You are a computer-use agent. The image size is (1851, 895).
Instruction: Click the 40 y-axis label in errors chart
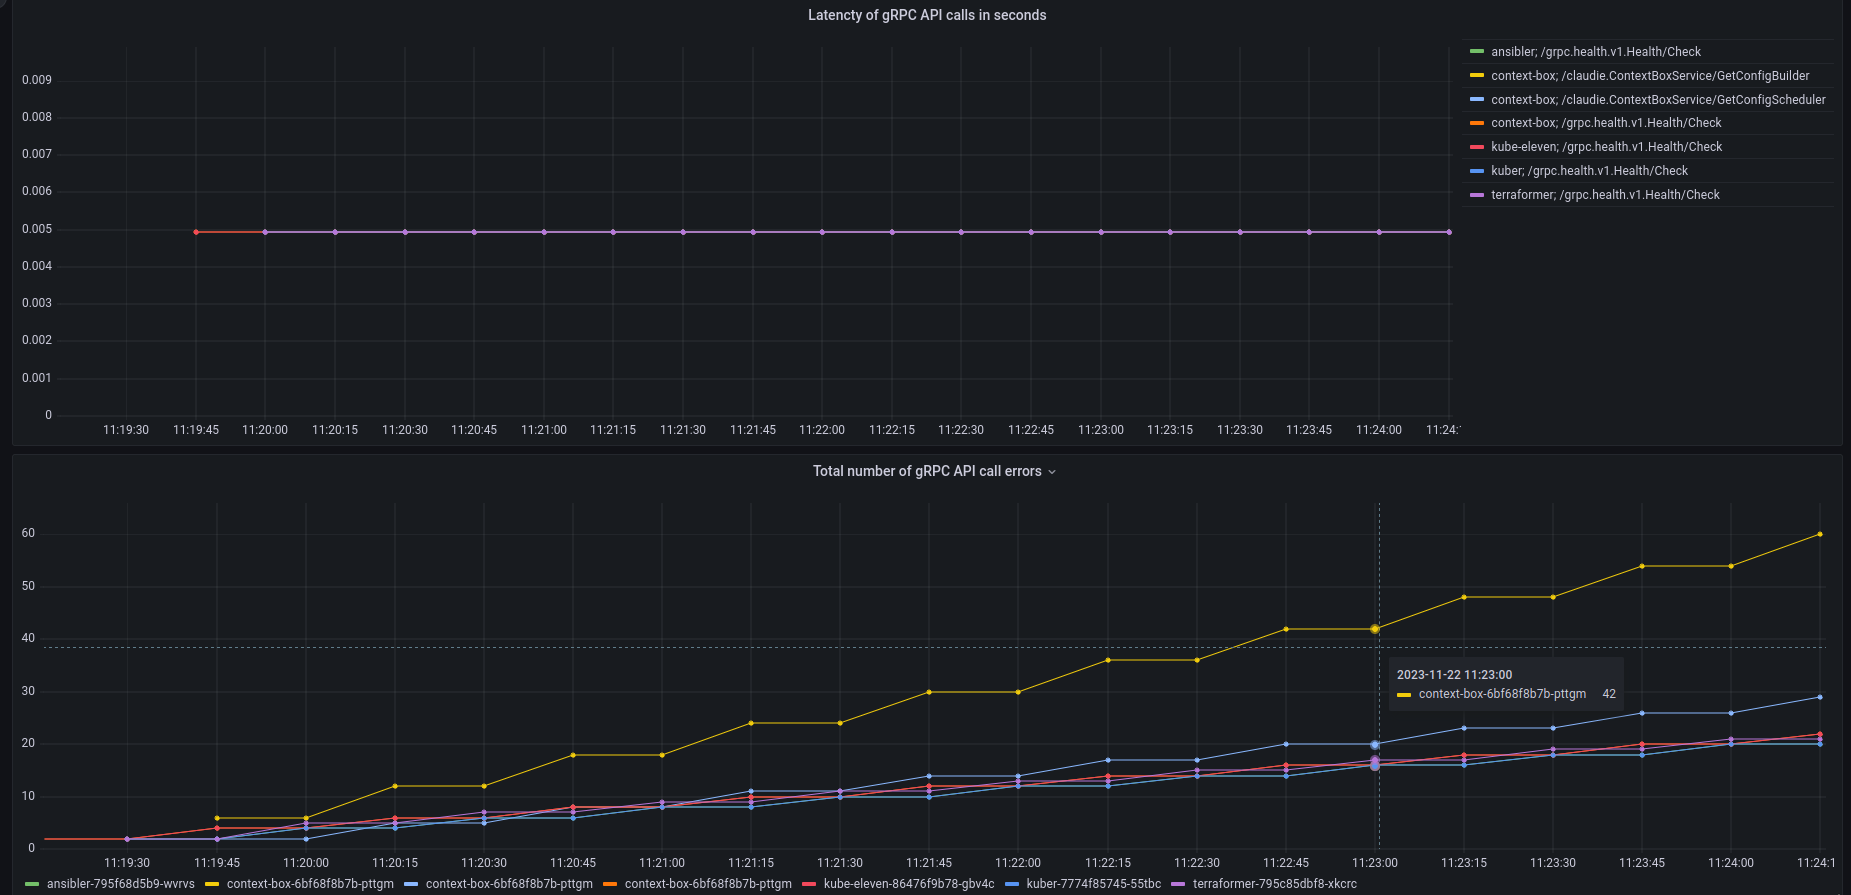coord(28,638)
